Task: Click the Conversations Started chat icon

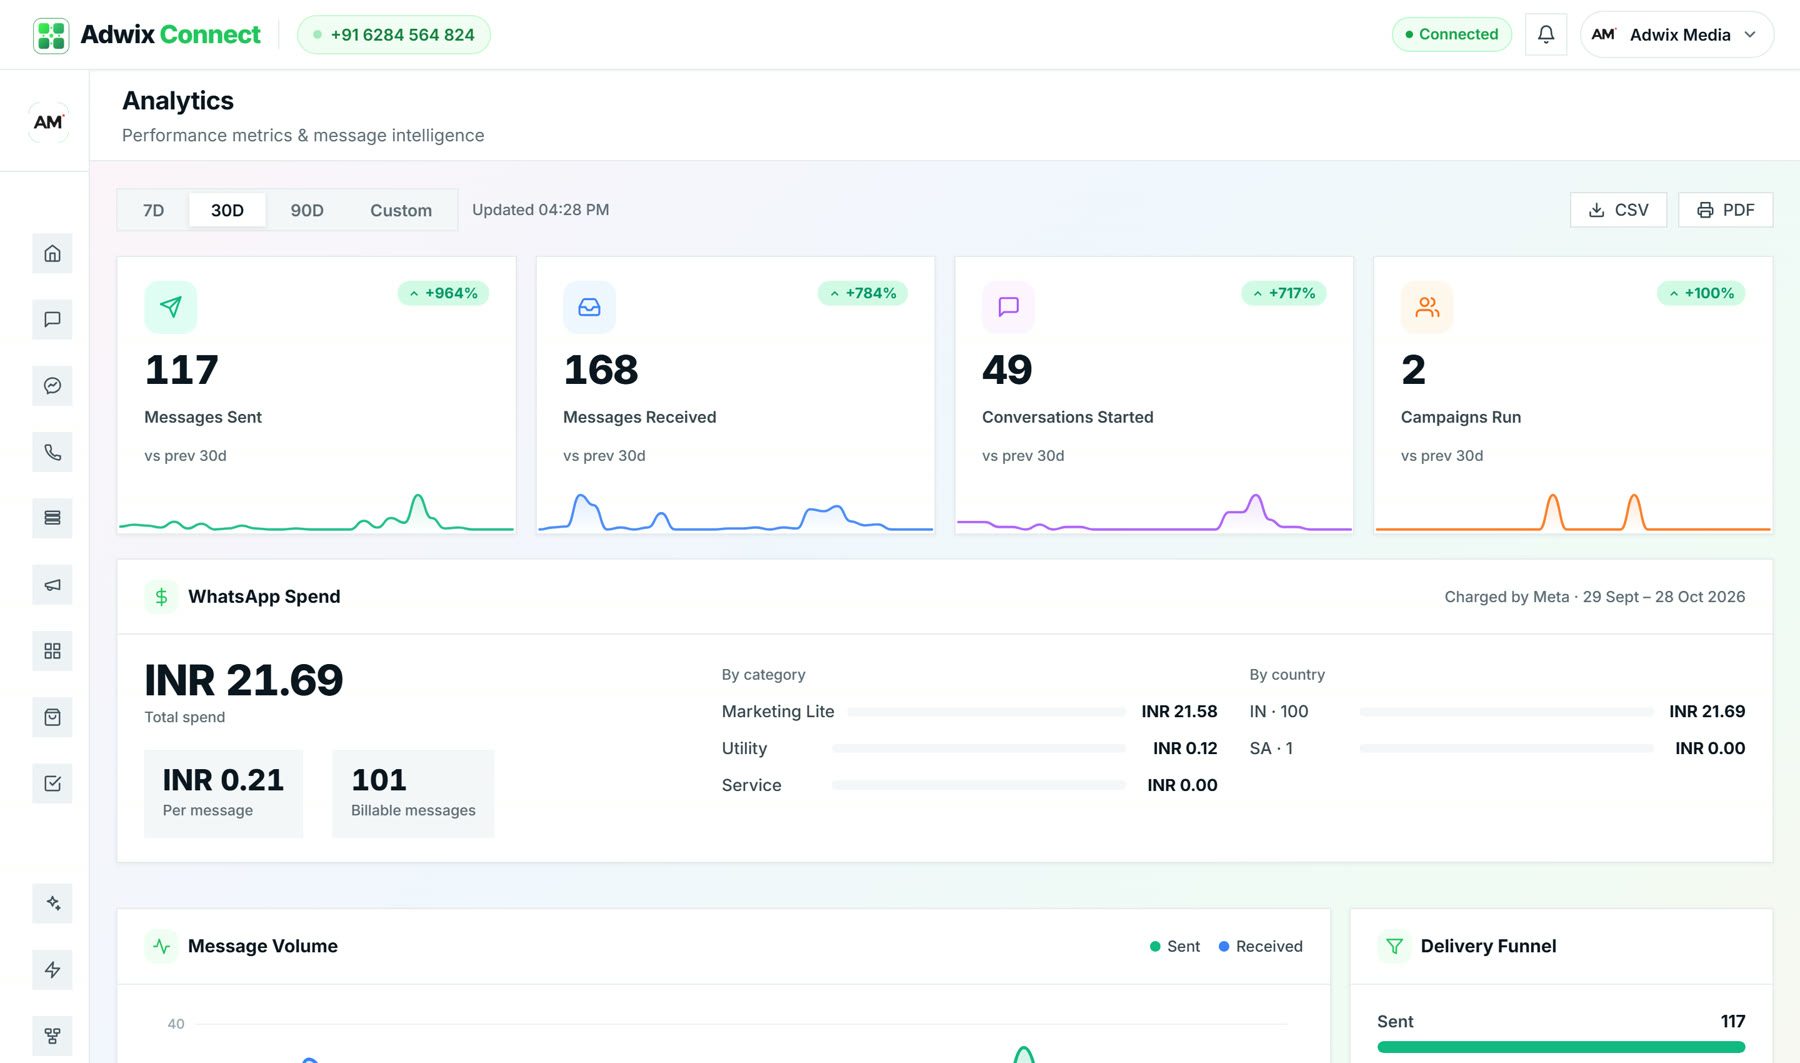Action: (x=1008, y=307)
